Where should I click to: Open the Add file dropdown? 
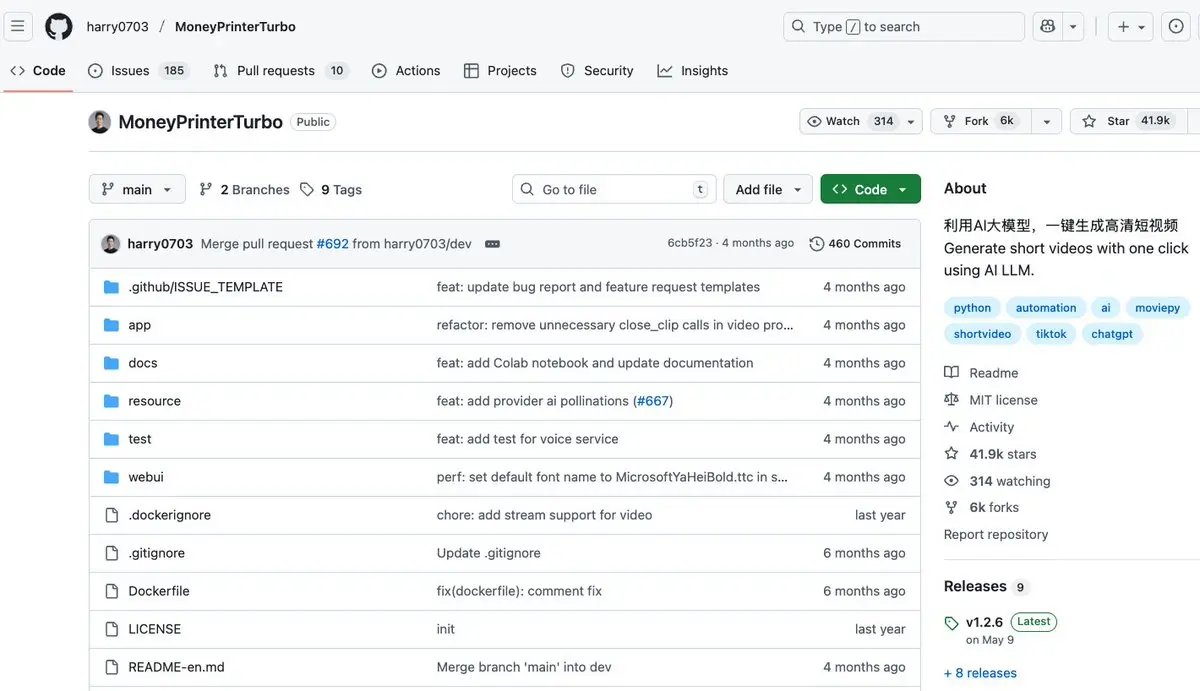click(x=769, y=190)
